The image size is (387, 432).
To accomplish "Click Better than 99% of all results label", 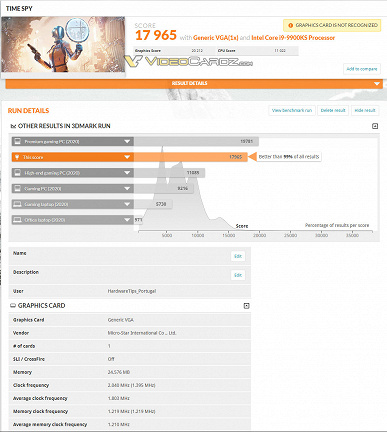I will click(289, 157).
